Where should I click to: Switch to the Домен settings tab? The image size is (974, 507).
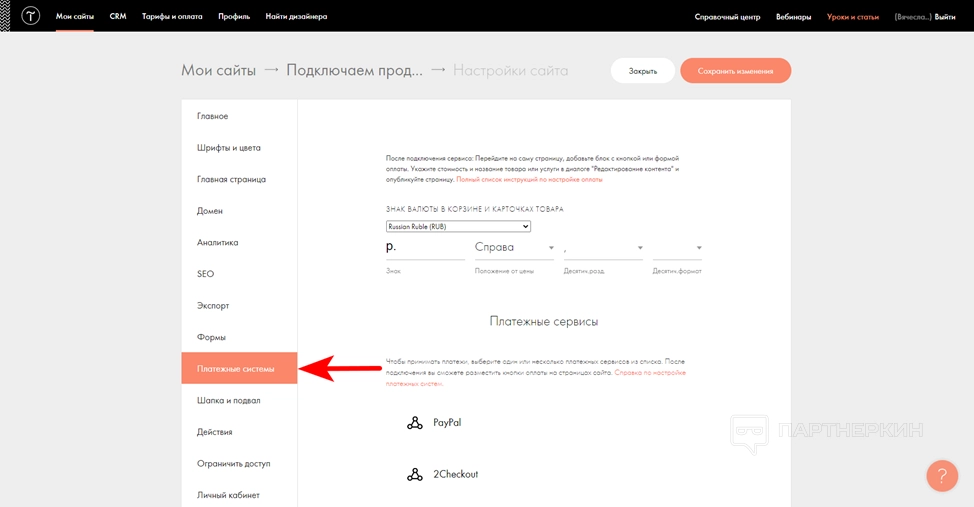pyautogui.click(x=210, y=211)
